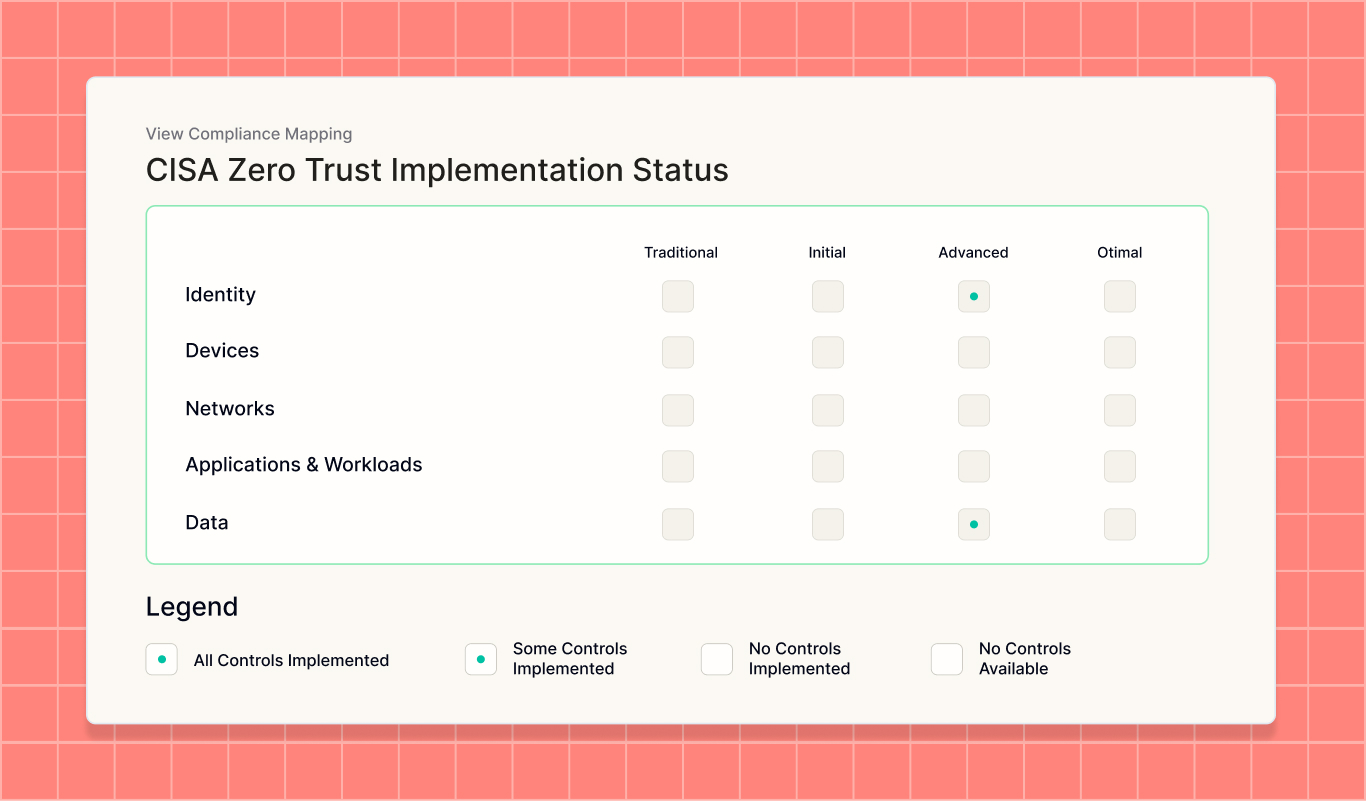The height and width of the screenshot is (801, 1366).
Task: Select Applications & Workloads Advanced status cell
Action: pyautogui.click(x=974, y=466)
